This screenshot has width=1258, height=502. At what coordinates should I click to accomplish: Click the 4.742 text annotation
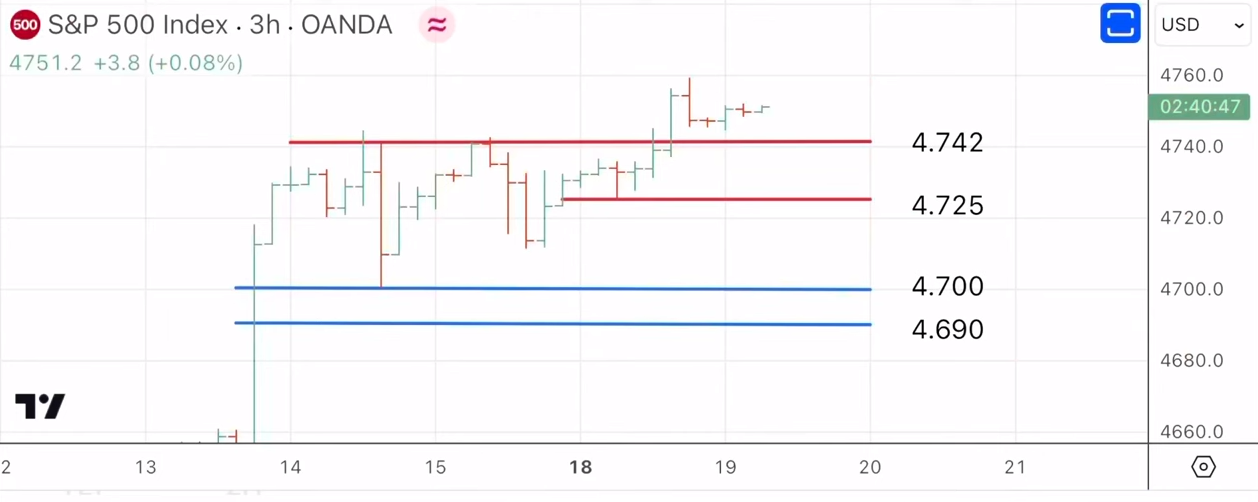947,142
